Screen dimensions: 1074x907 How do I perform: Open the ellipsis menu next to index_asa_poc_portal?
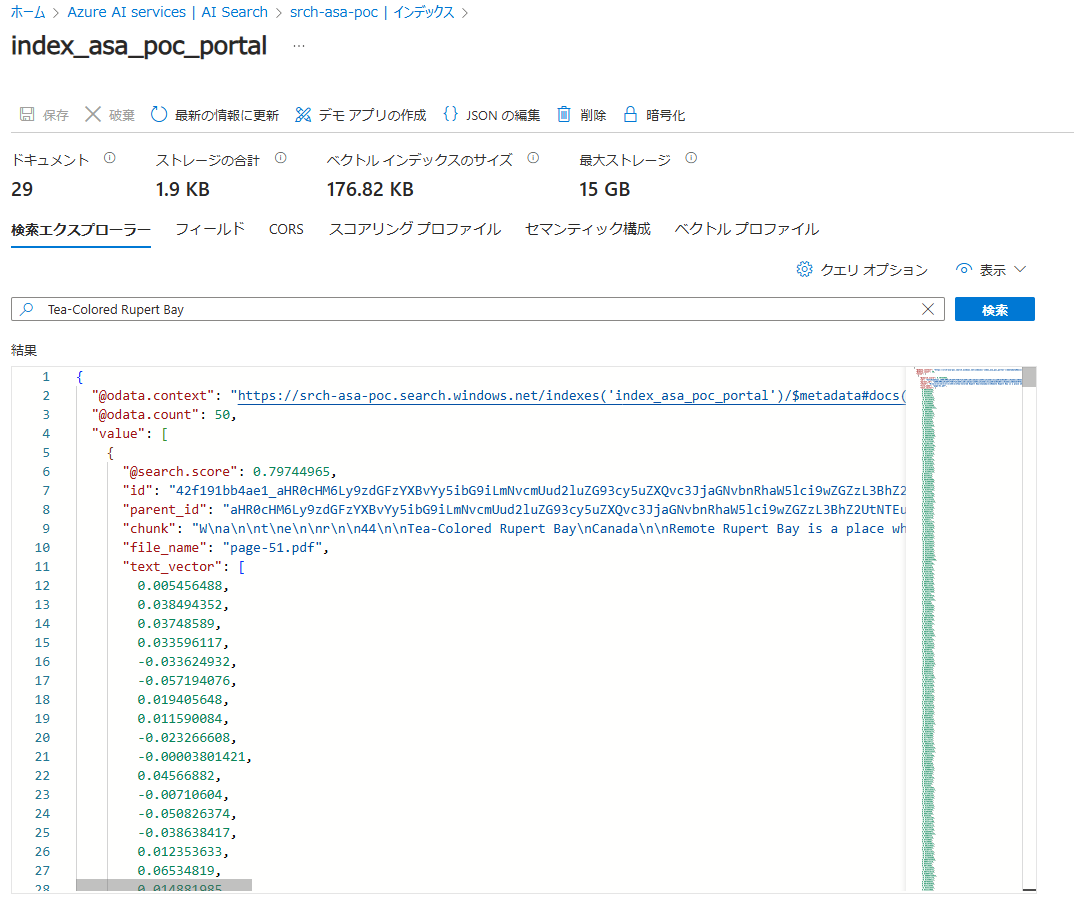click(296, 46)
